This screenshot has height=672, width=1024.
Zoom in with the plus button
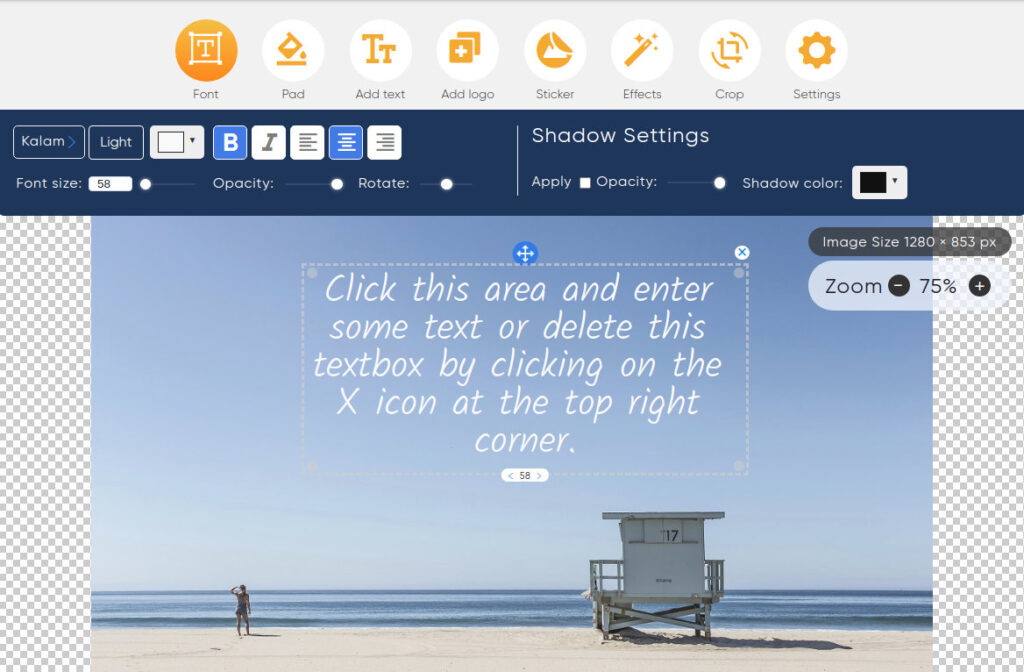tap(978, 285)
